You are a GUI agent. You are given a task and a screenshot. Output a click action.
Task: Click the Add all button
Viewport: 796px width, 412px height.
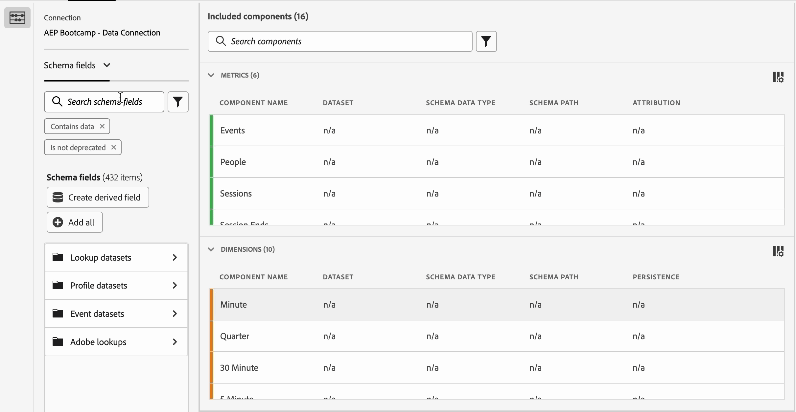click(x=75, y=222)
